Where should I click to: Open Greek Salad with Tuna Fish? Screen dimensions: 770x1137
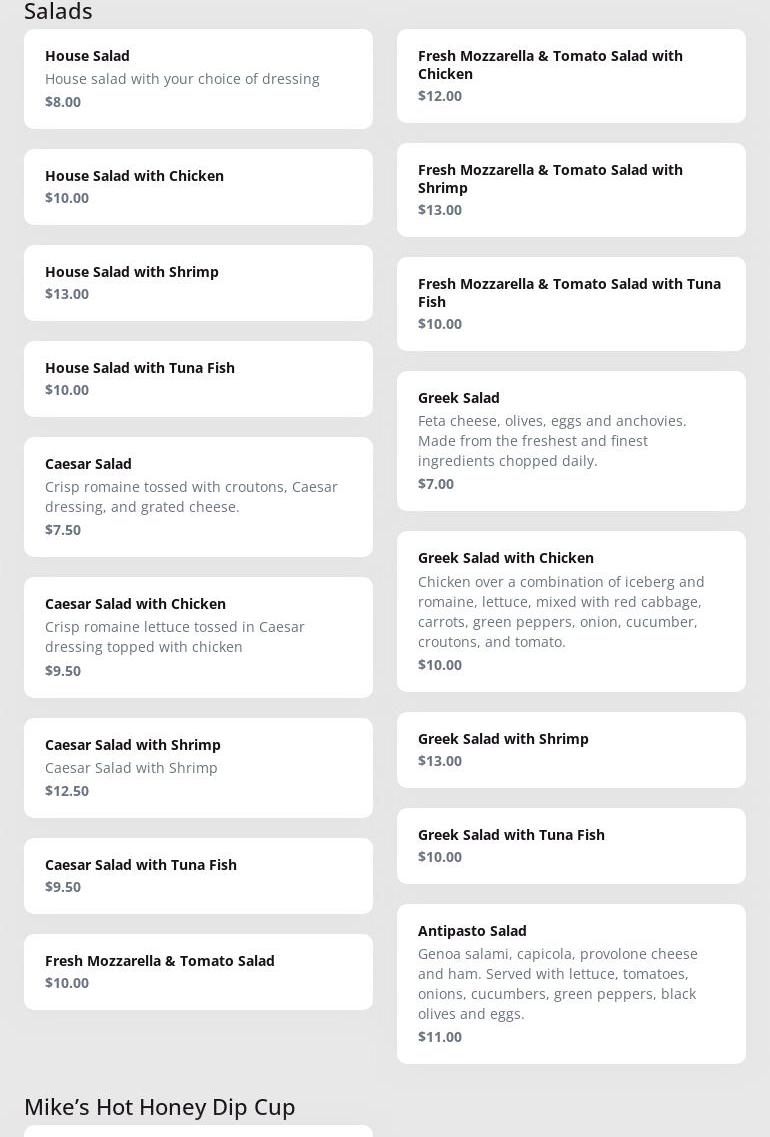[x=571, y=845]
